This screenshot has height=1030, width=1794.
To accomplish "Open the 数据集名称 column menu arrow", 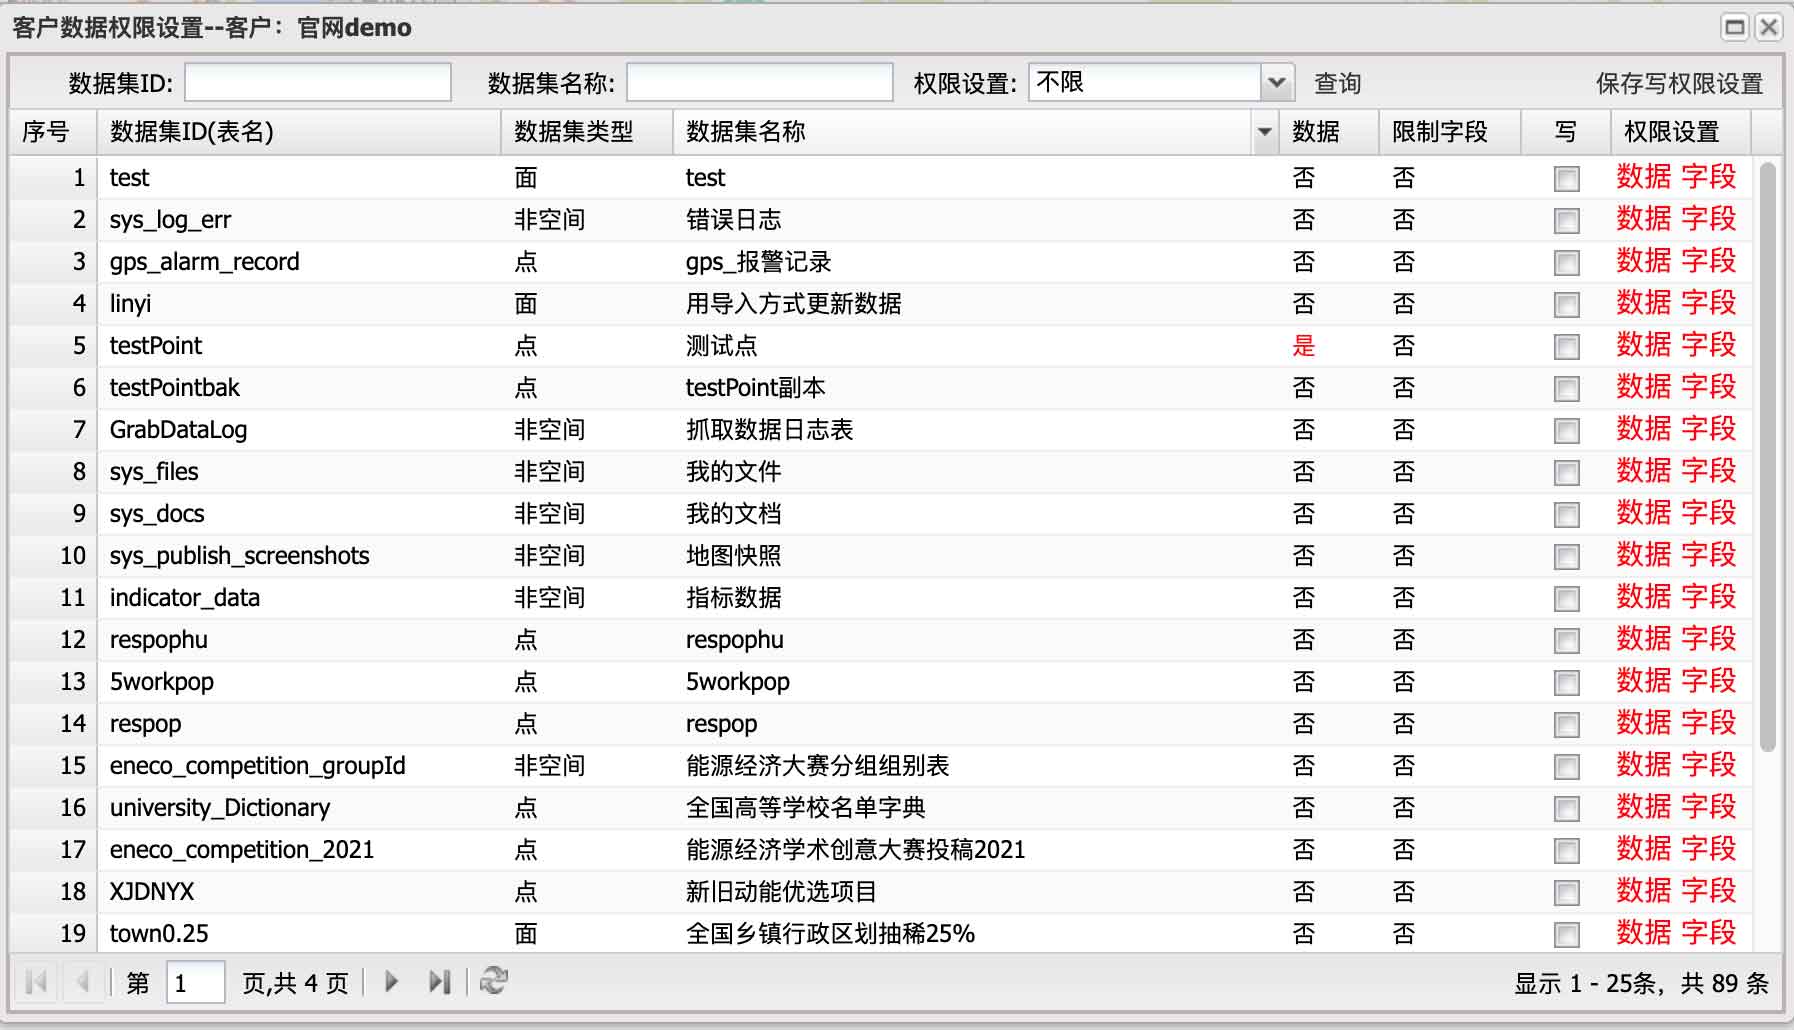I will tap(1263, 131).
